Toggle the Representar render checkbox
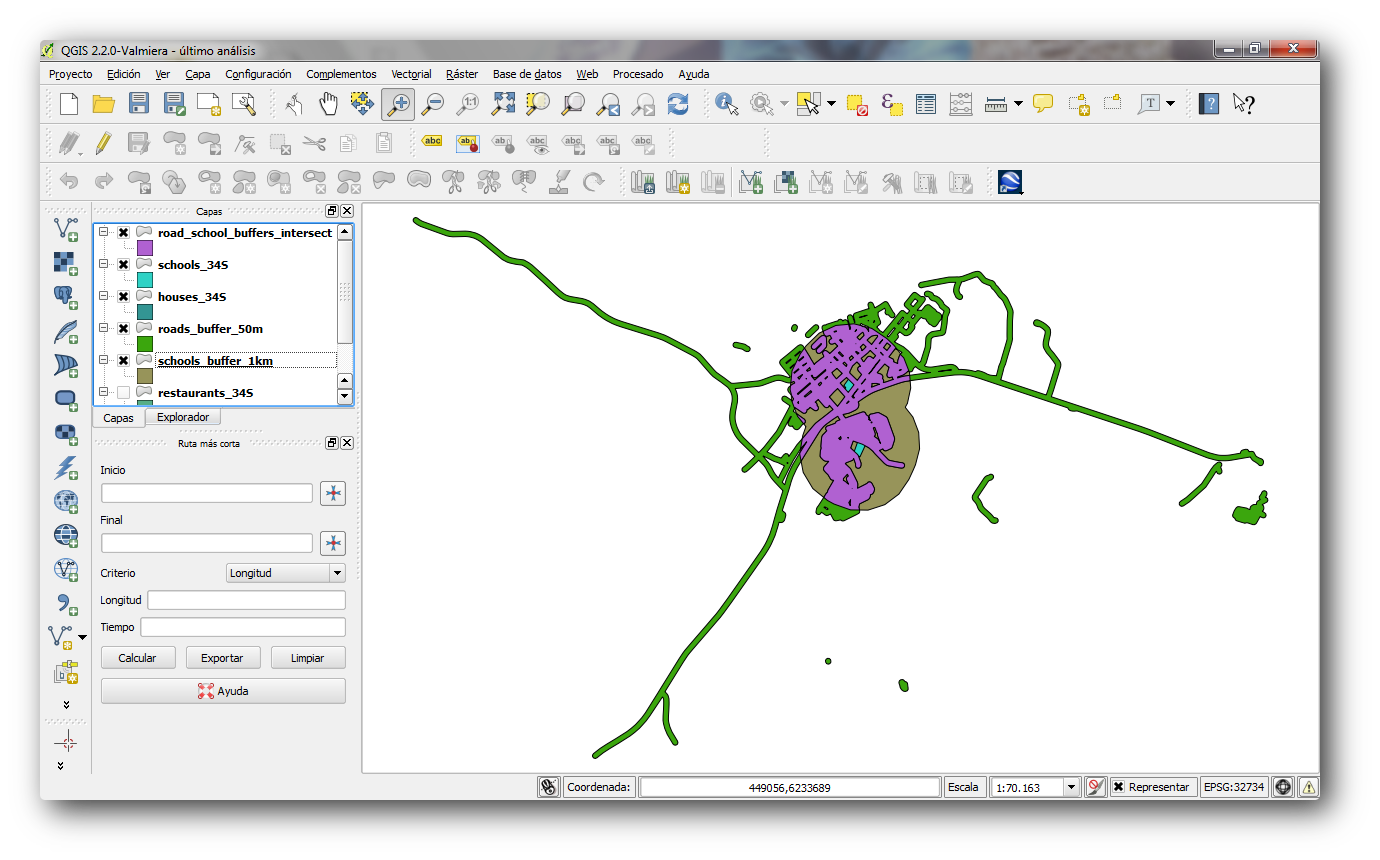The width and height of the screenshot is (1380, 860). (1119, 787)
